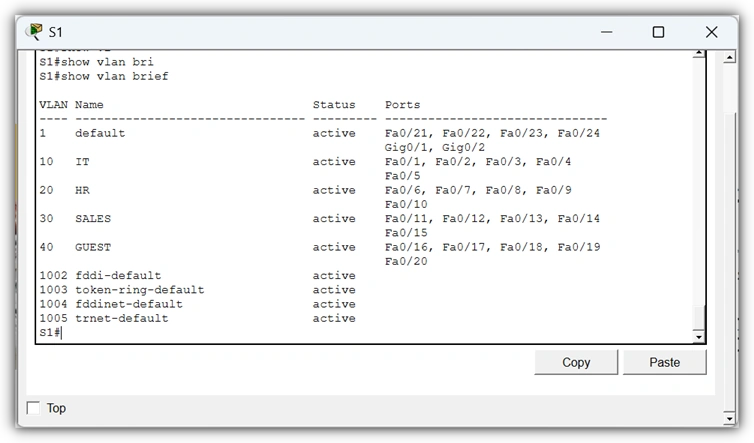Click the VLAN 40 GUEST row
This screenshot has width=754, height=443.
(320, 247)
